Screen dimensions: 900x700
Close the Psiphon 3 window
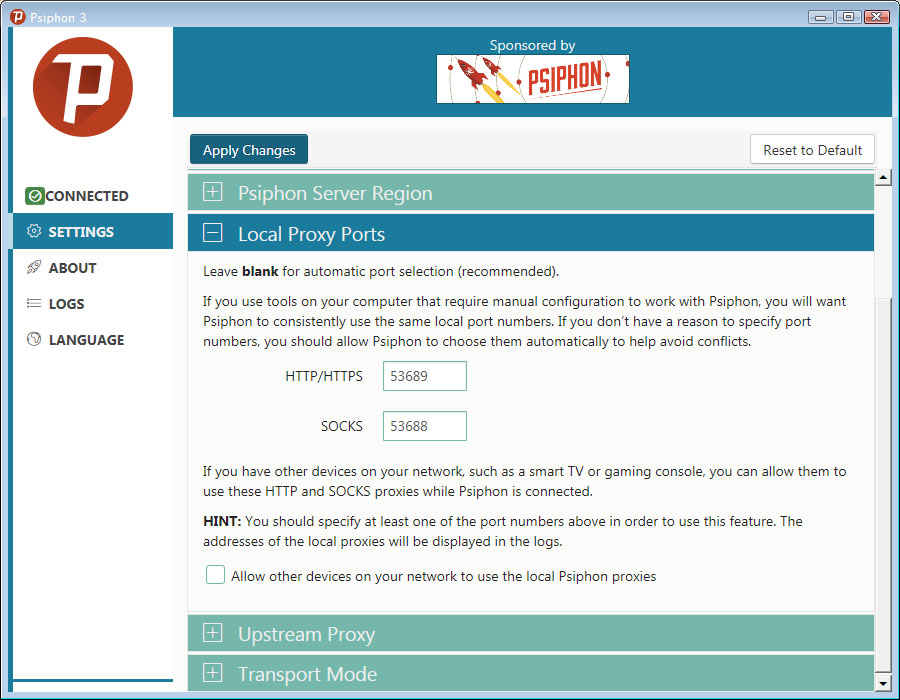coord(876,17)
